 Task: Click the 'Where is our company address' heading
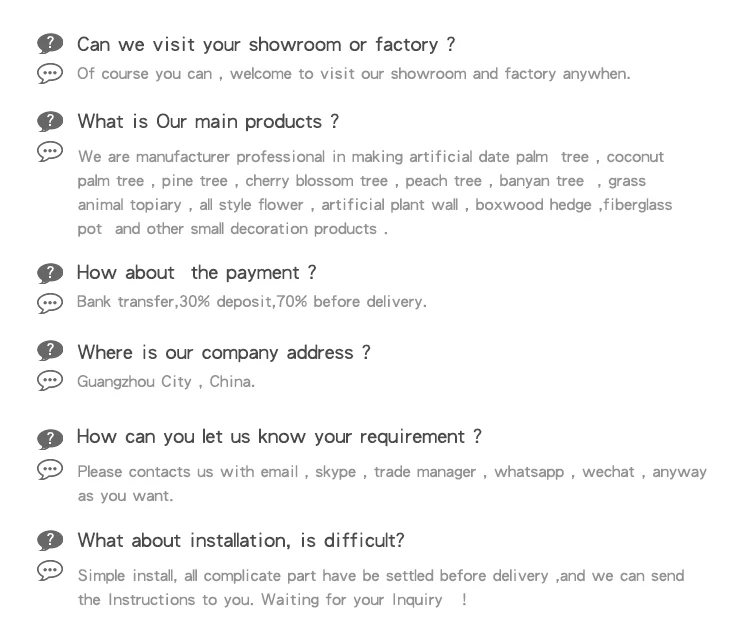(x=224, y=352)
